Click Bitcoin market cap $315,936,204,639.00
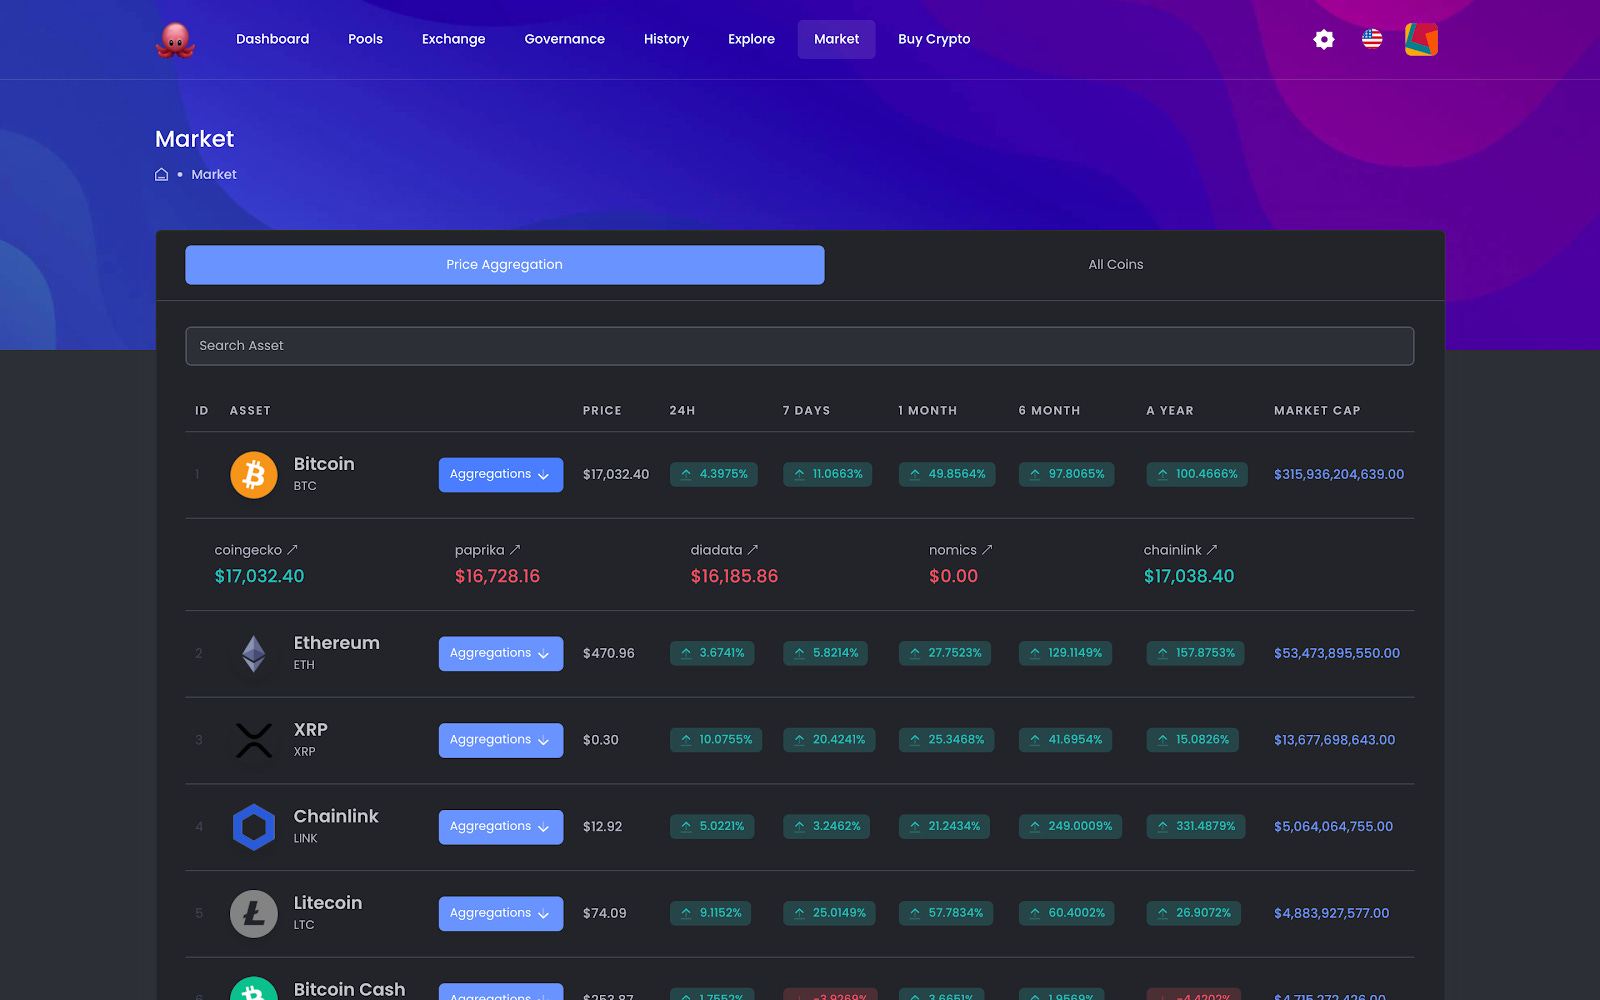Screen dimensions: 1600x1000 click(1339, 474)
